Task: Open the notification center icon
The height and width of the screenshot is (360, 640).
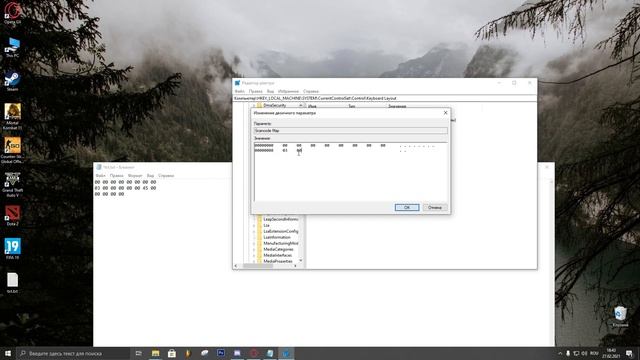Action: pyautogui.click(x=629, y=353)
